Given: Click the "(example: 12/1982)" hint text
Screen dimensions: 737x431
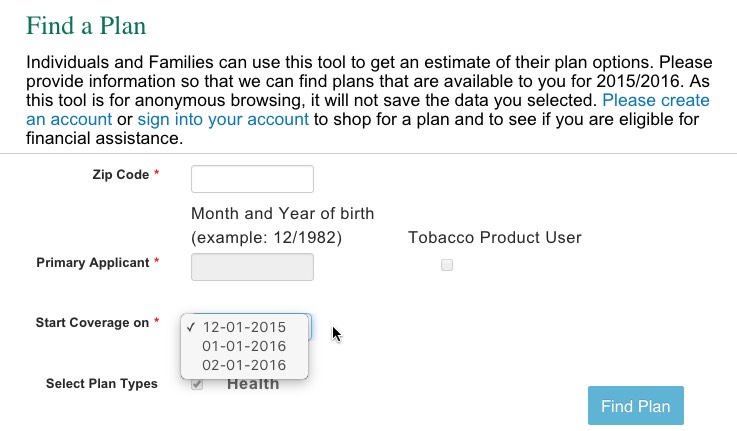Looking at the screenshot, I should point(266,238).
